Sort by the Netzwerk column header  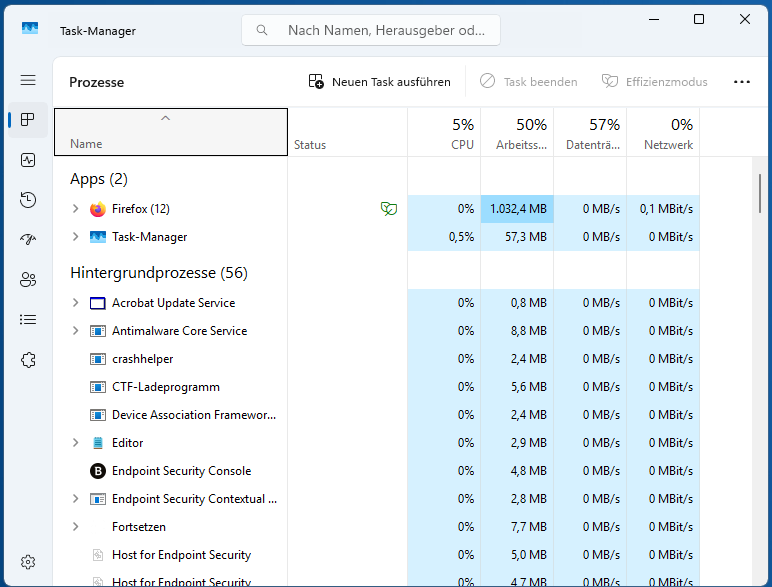pos(663,132)
